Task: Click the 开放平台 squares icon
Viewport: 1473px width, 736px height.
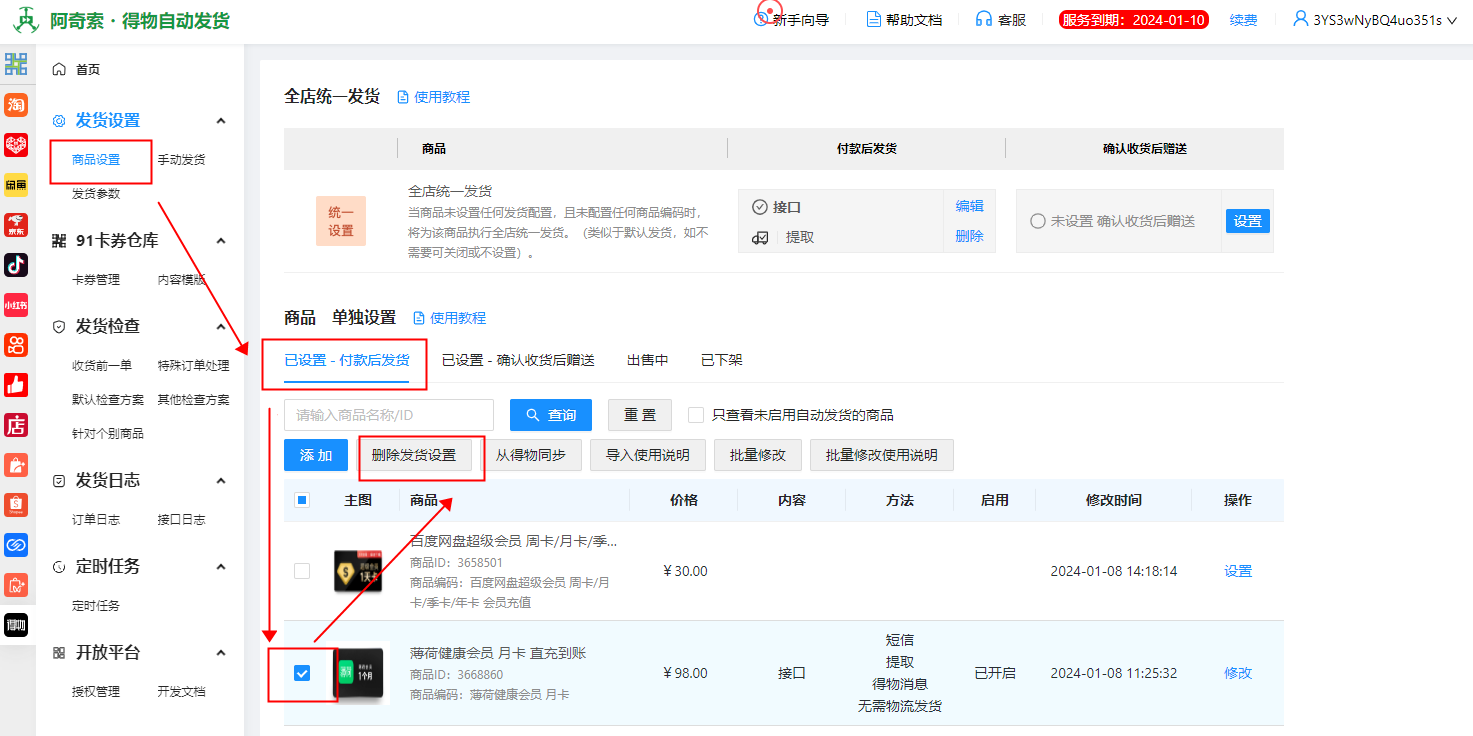Action: click(x=59, y=652)
